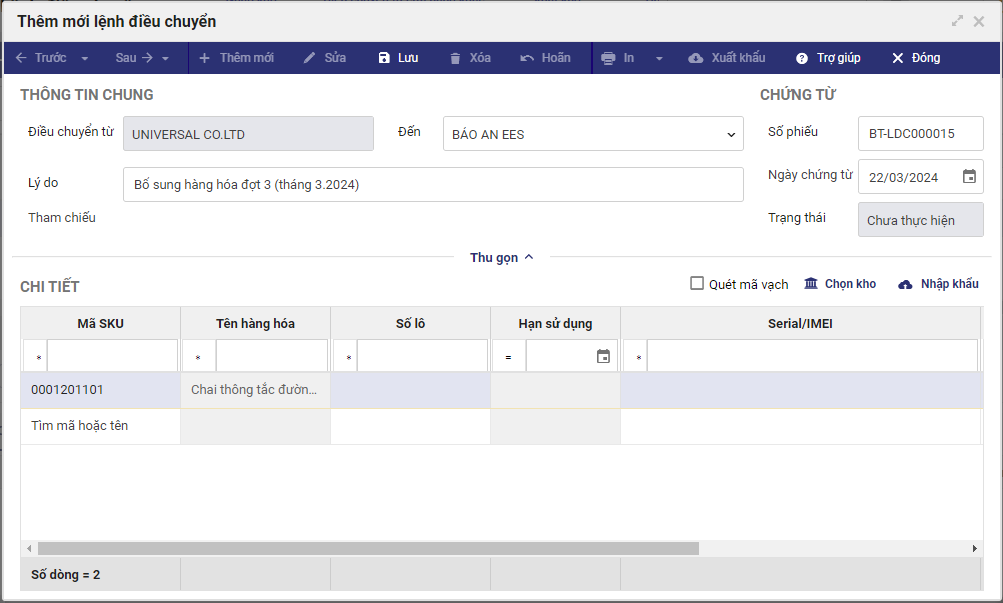
Task: Close dialog with the X icon
Action: point(979,21)
